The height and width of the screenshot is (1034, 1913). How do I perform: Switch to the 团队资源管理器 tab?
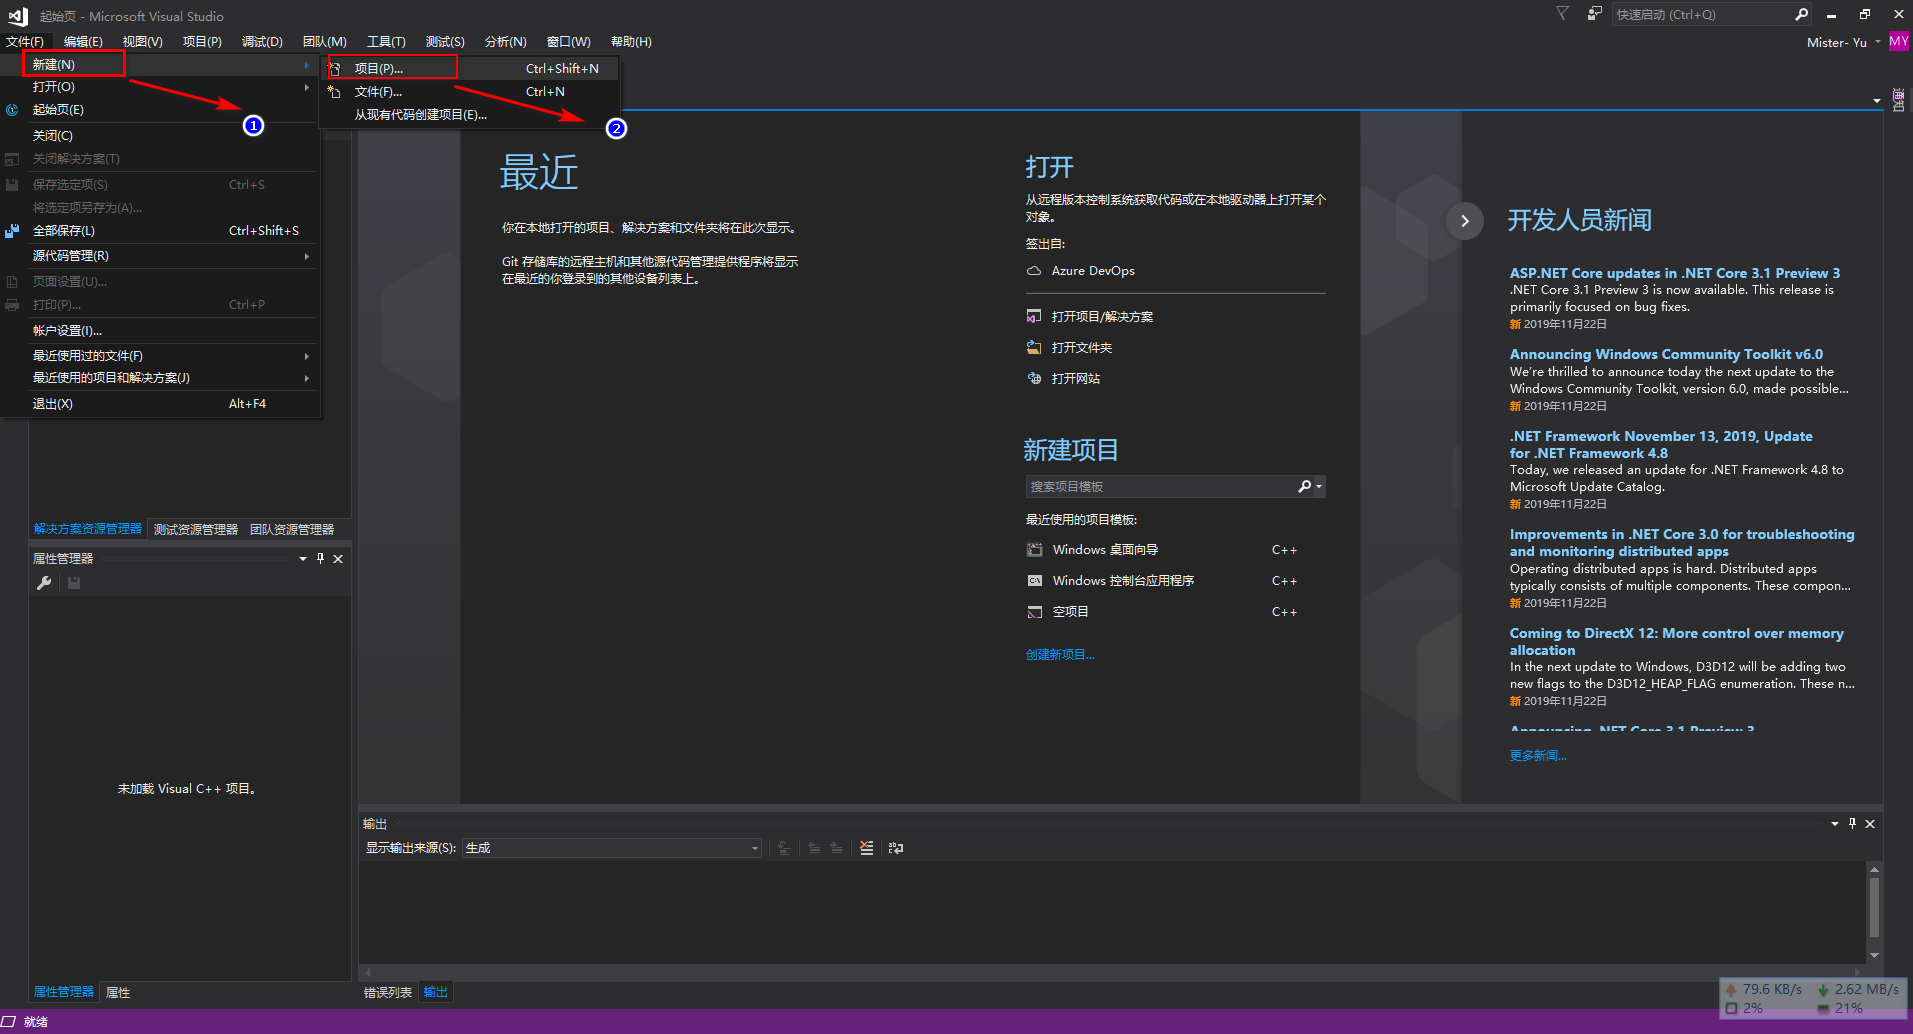(x=292, y=530)
